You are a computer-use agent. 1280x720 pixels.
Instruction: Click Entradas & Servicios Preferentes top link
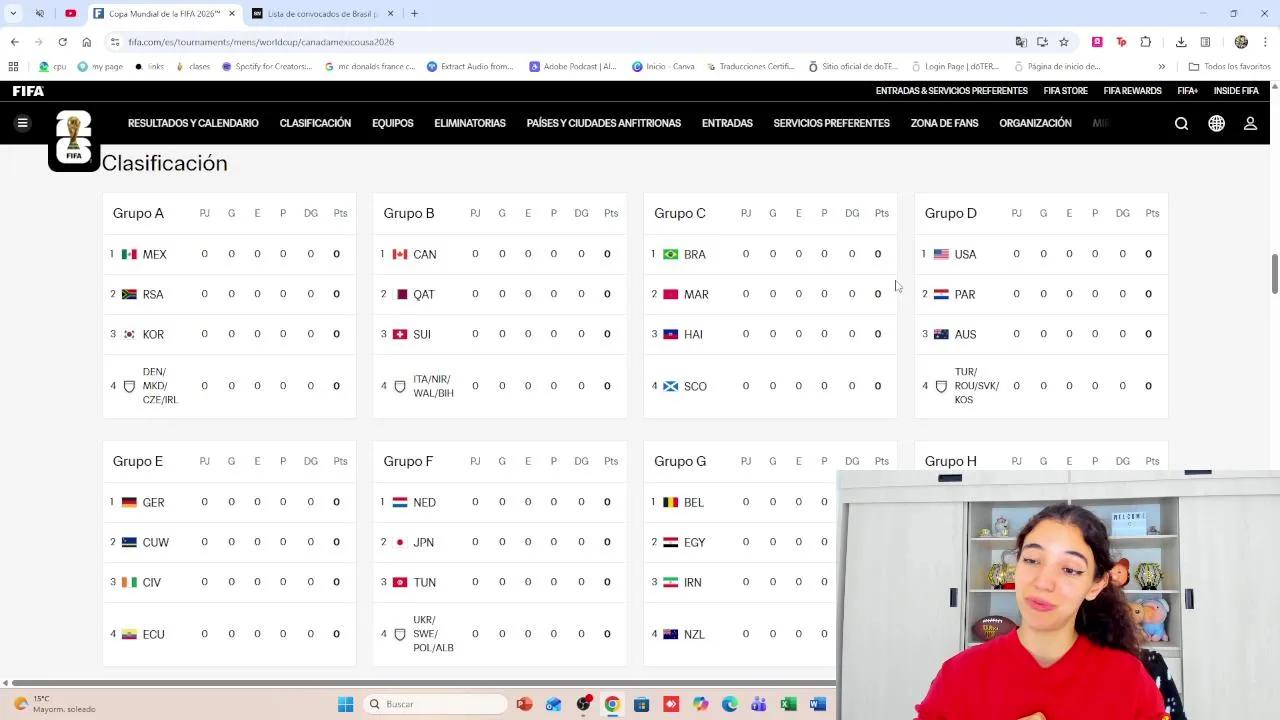(x=951, y=91)
